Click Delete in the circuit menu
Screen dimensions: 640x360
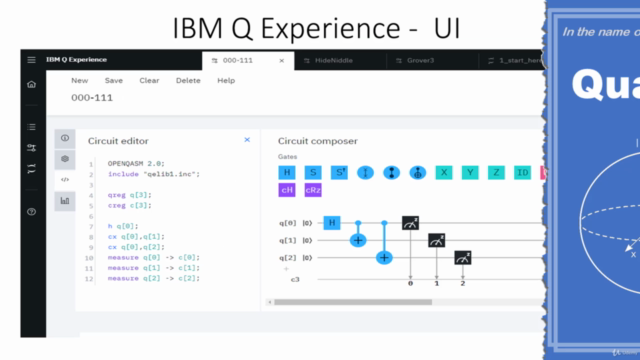point(188,80)
